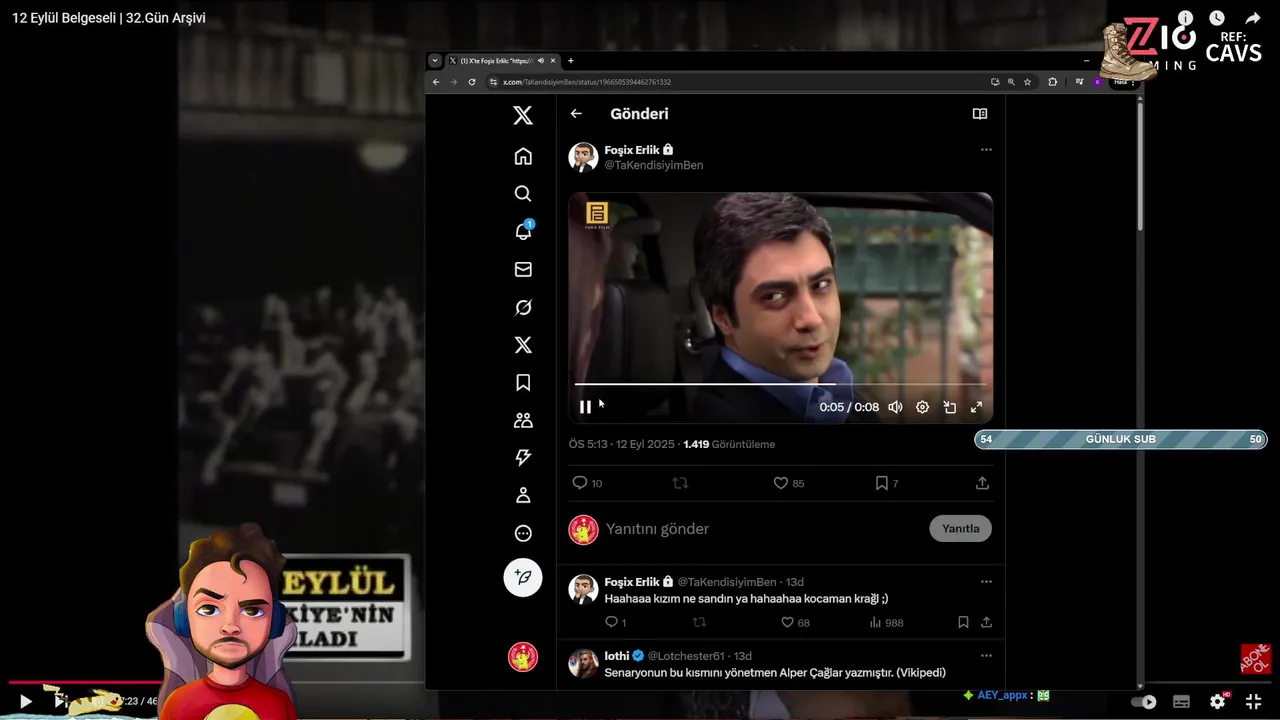Go to X Home feed icon
The height and width of the screenshot is (720, 1280).
pos(523,156)
